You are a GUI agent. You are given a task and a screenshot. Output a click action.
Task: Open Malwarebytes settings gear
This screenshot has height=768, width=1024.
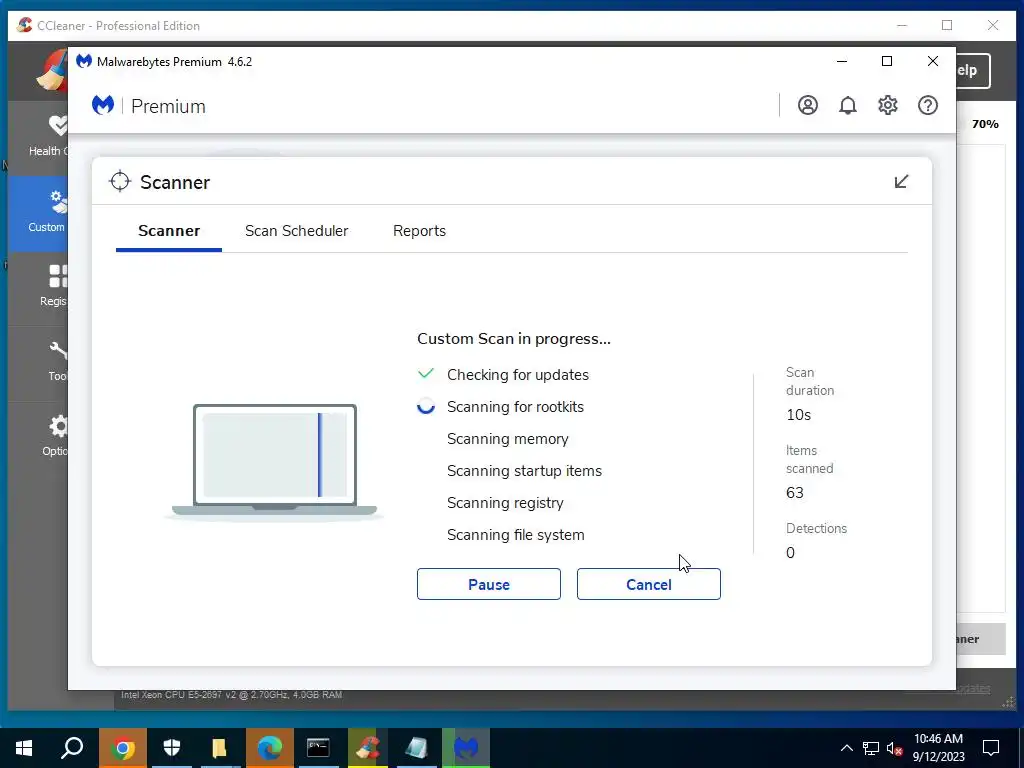click(x=888, y=105)
